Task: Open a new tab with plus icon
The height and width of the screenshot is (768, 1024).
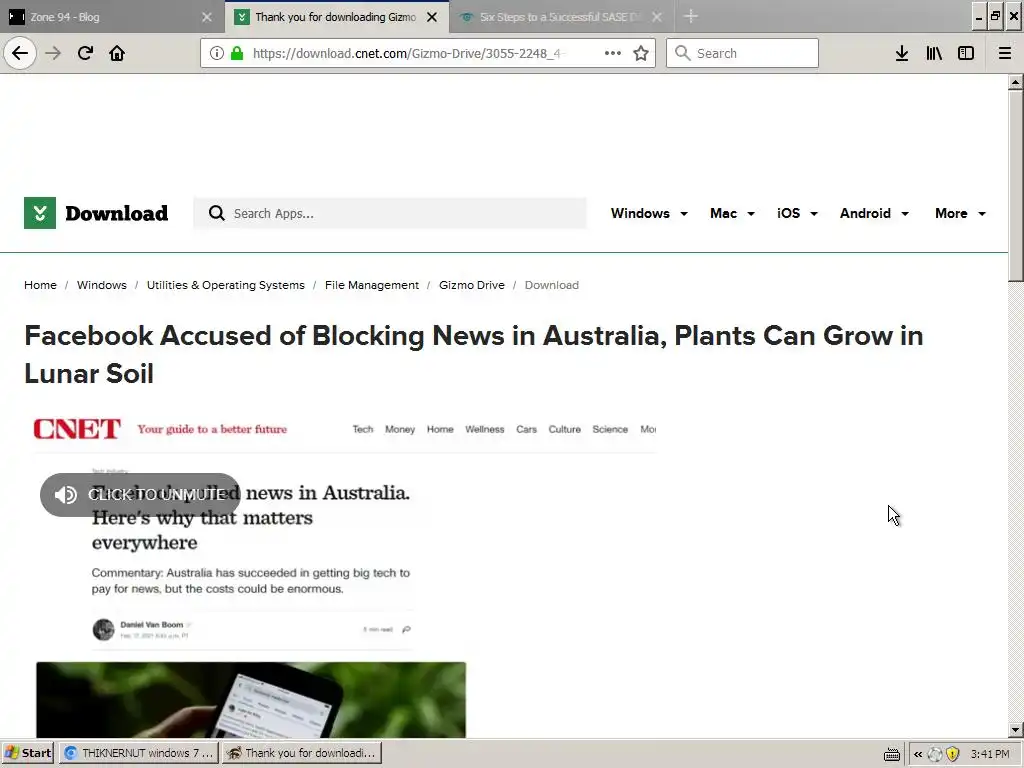Action: point(691,16)
